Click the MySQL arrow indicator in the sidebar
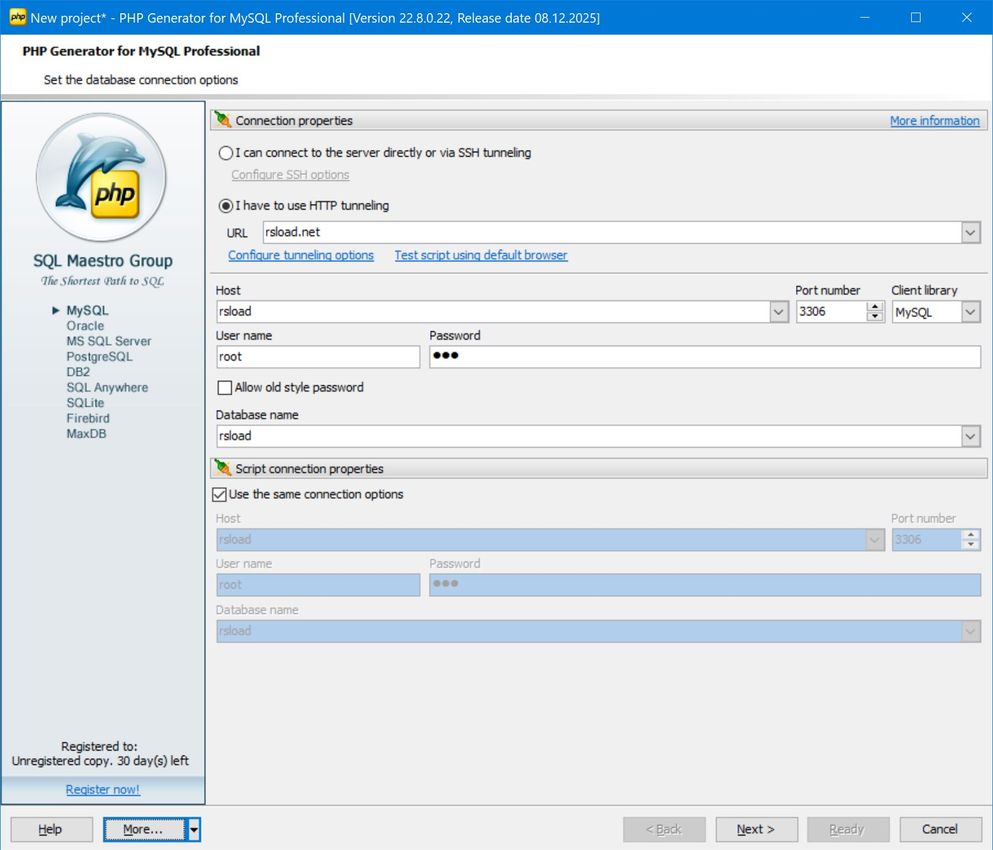 click(x=58, y=311)
